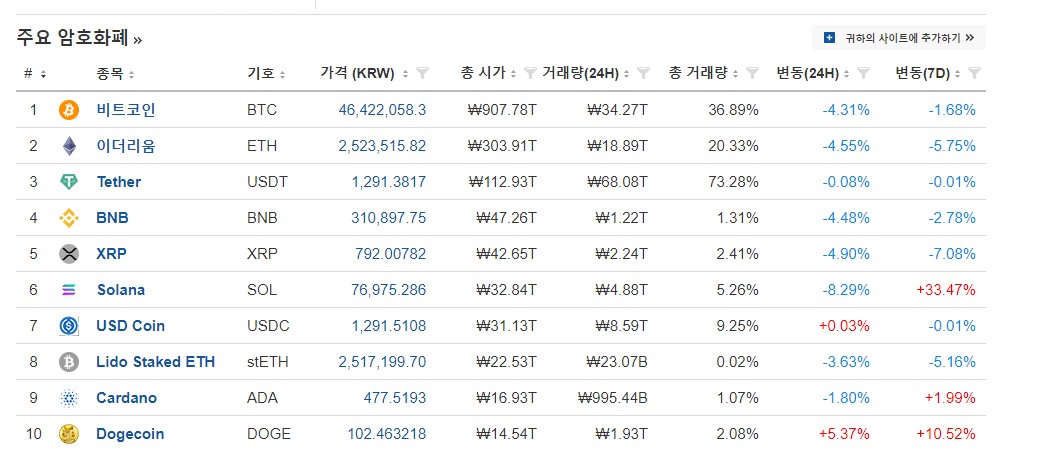Click the XRP black logo icon

pos(69,254)
